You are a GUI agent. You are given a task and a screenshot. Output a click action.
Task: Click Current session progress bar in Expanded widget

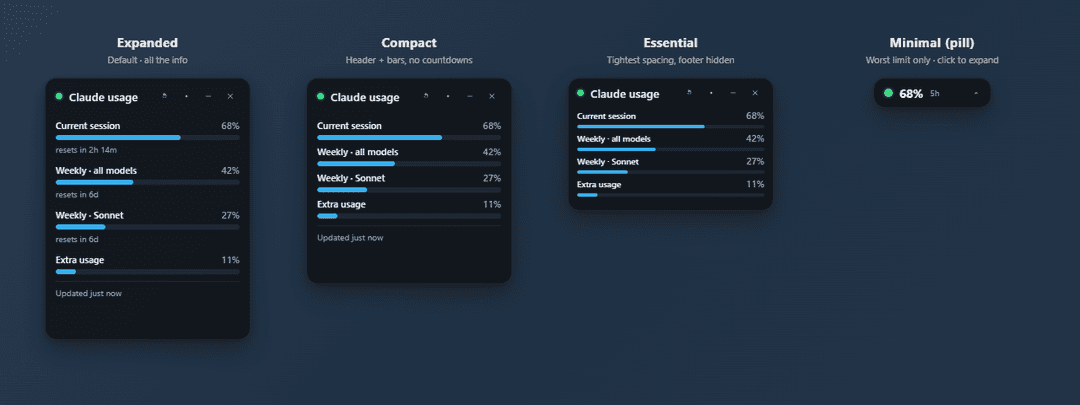click(147, 138)
